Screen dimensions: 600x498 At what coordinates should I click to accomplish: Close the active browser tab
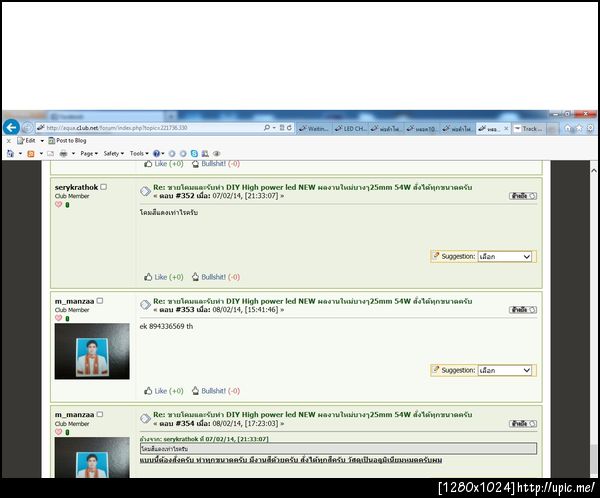click(506, 129)
